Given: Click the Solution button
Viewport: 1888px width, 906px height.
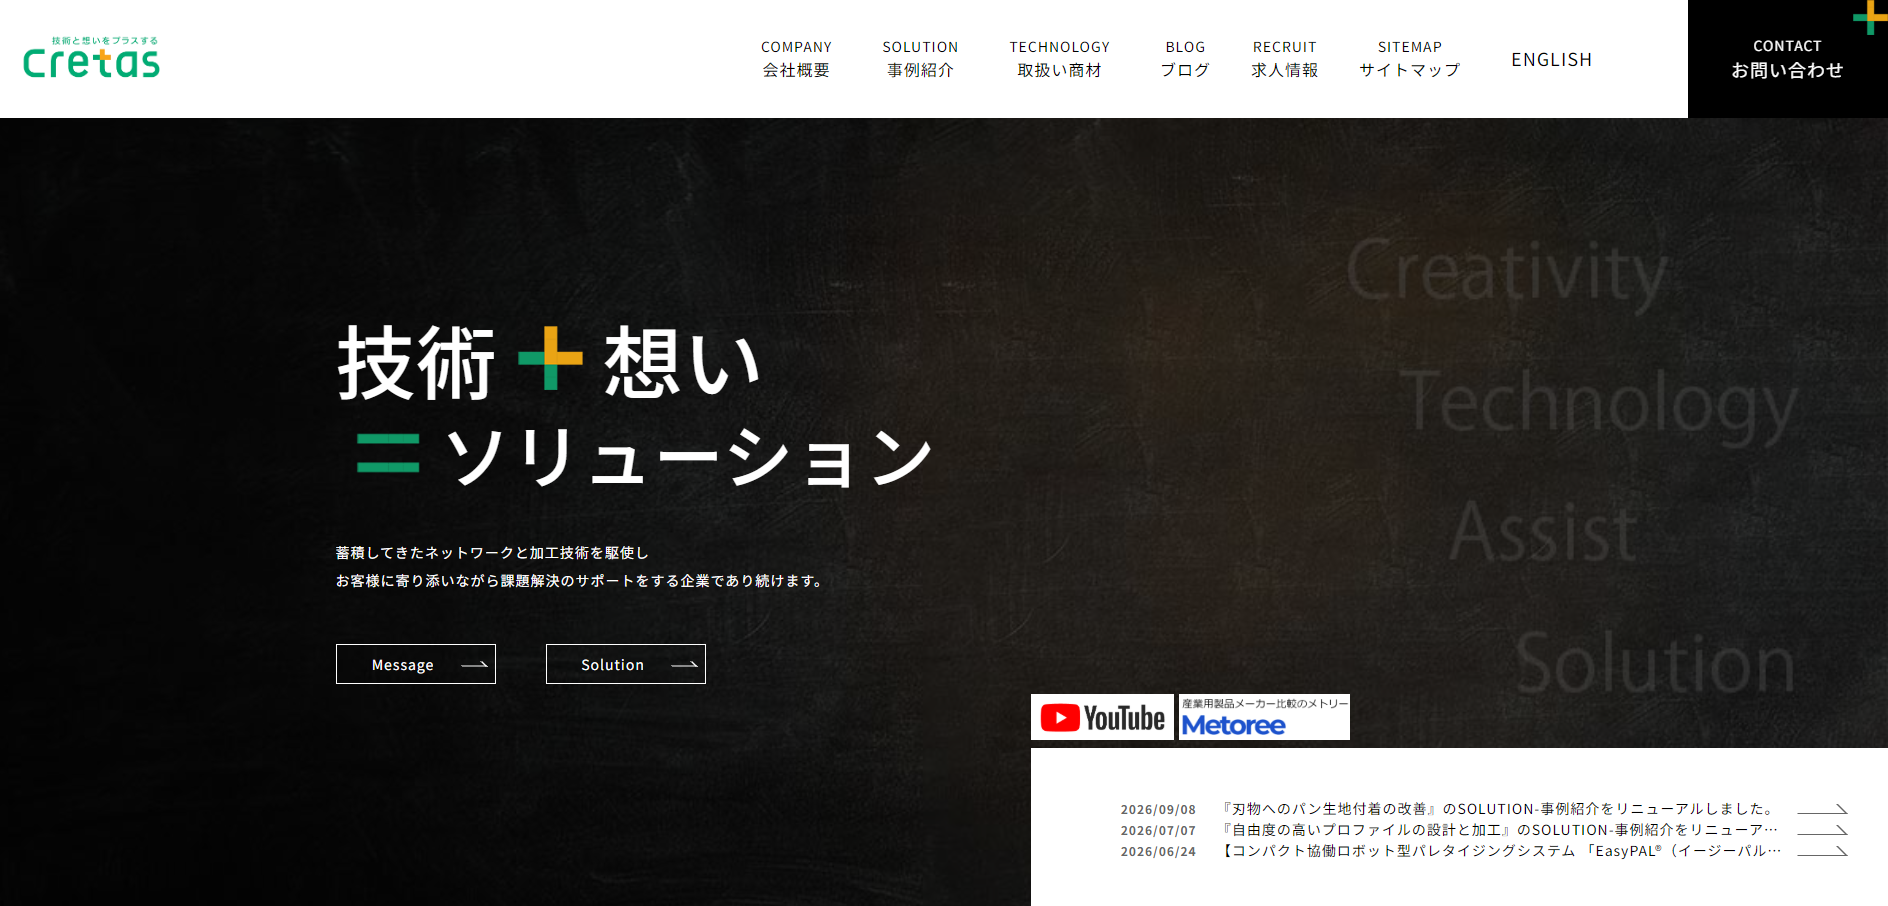Looking at the screenshot, I should 626,664.
